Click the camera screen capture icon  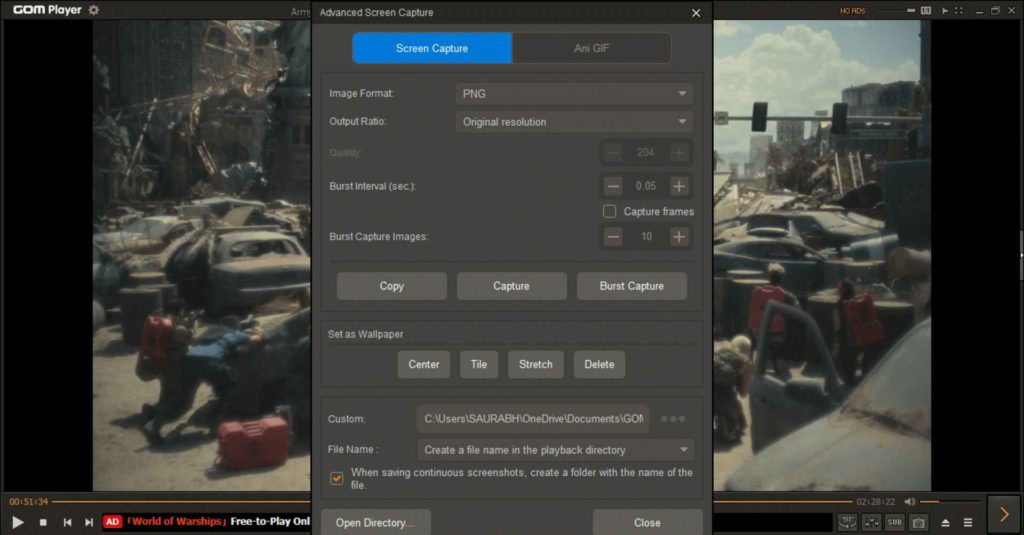point(919,523)
